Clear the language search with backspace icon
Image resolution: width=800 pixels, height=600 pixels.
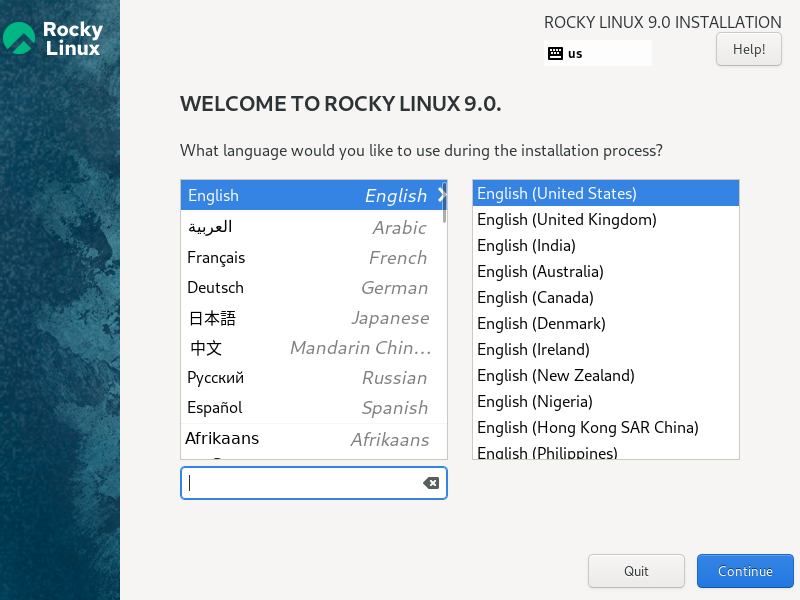pos(431,483)
